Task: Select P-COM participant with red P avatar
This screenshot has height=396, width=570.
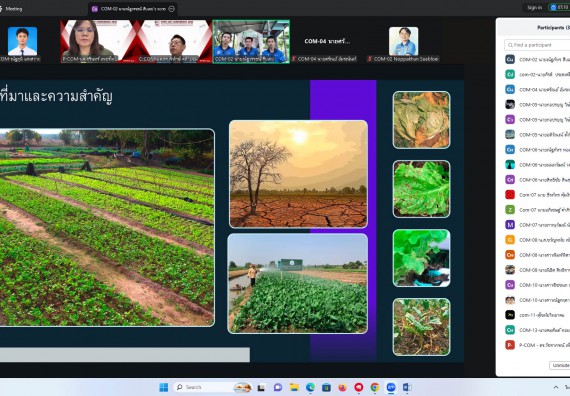Action: tap(537, 345)
